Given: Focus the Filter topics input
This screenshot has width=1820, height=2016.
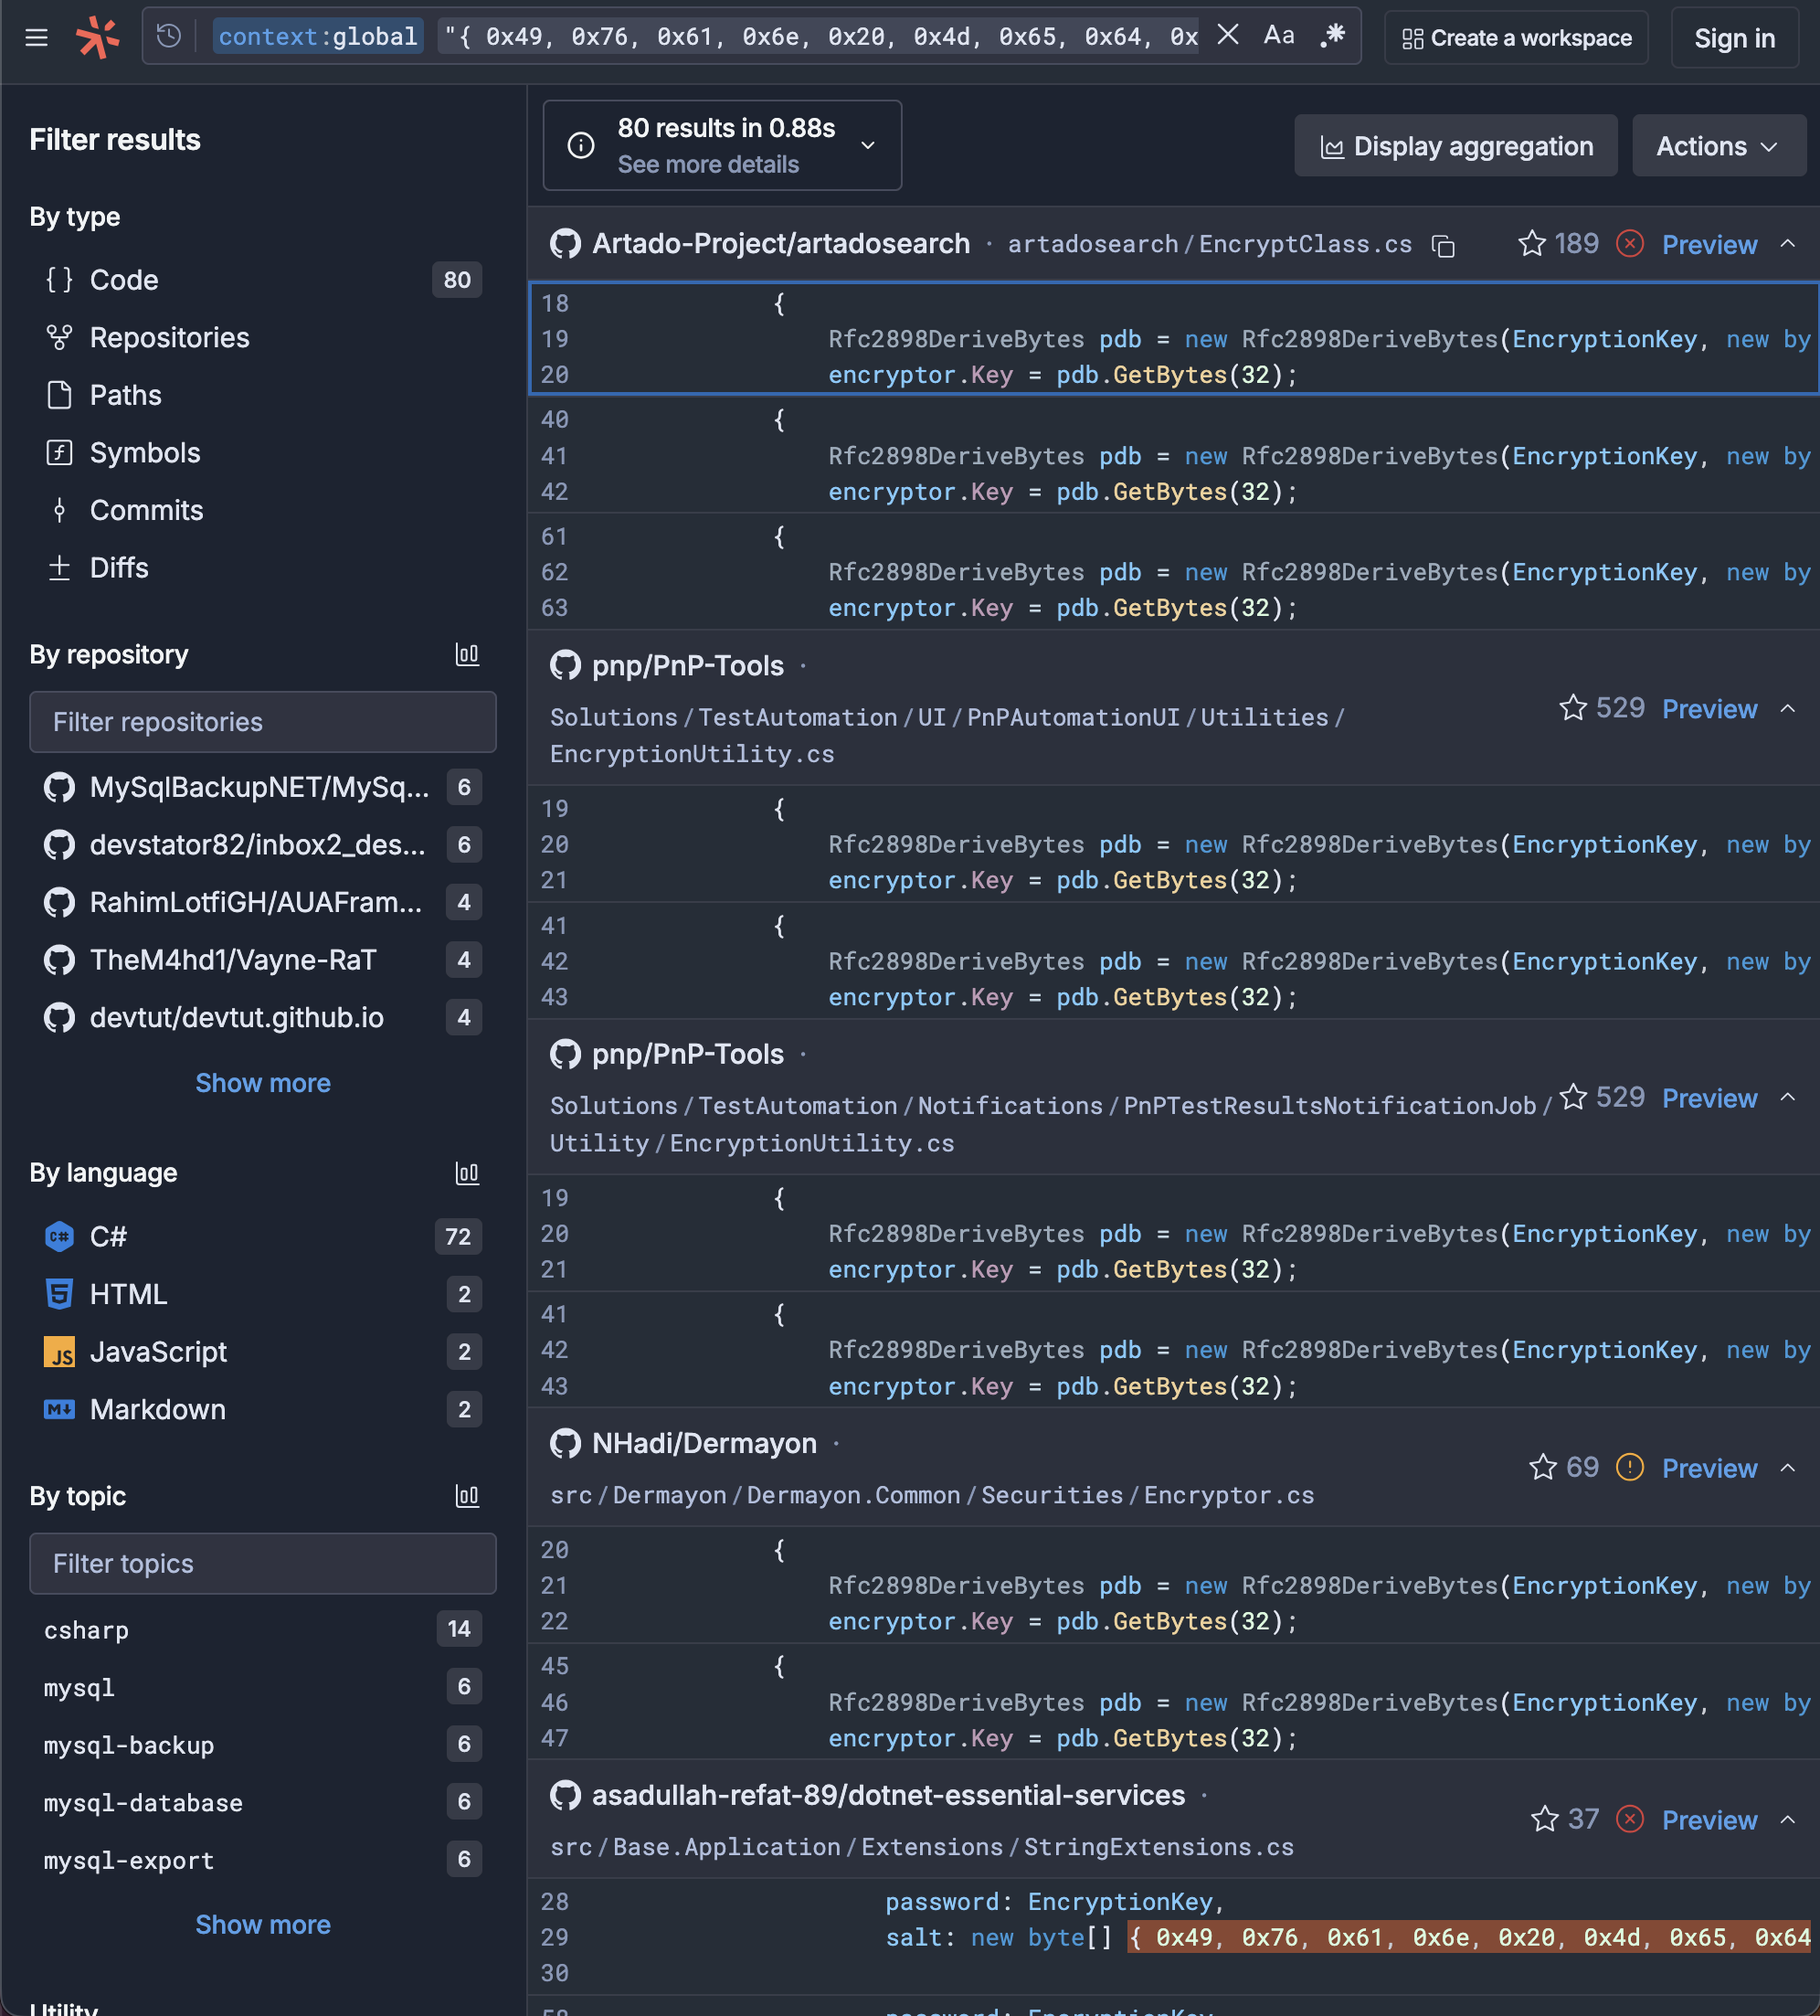Looking at the screenshot, I should click(263, 1564).
